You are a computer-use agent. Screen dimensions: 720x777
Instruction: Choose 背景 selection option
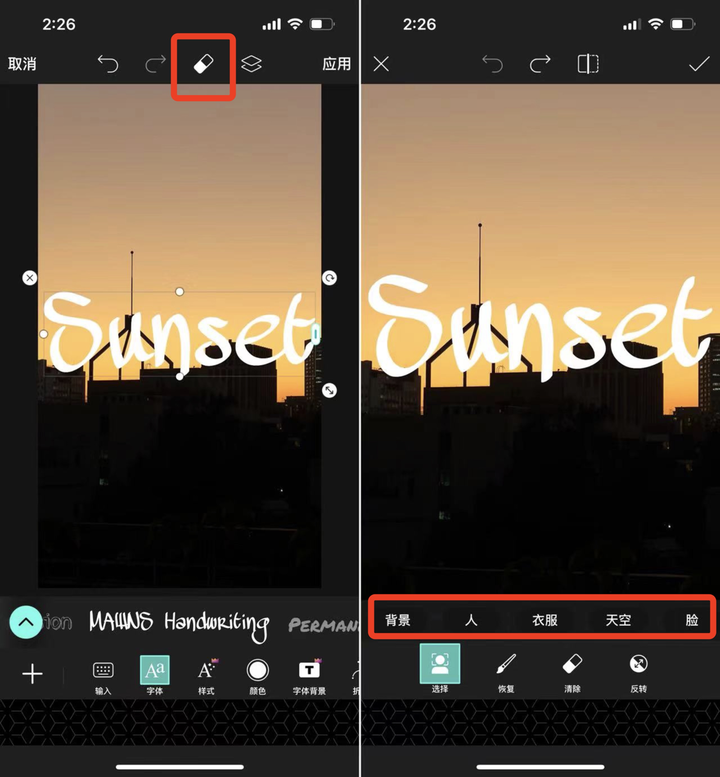[x=398, y=620]
